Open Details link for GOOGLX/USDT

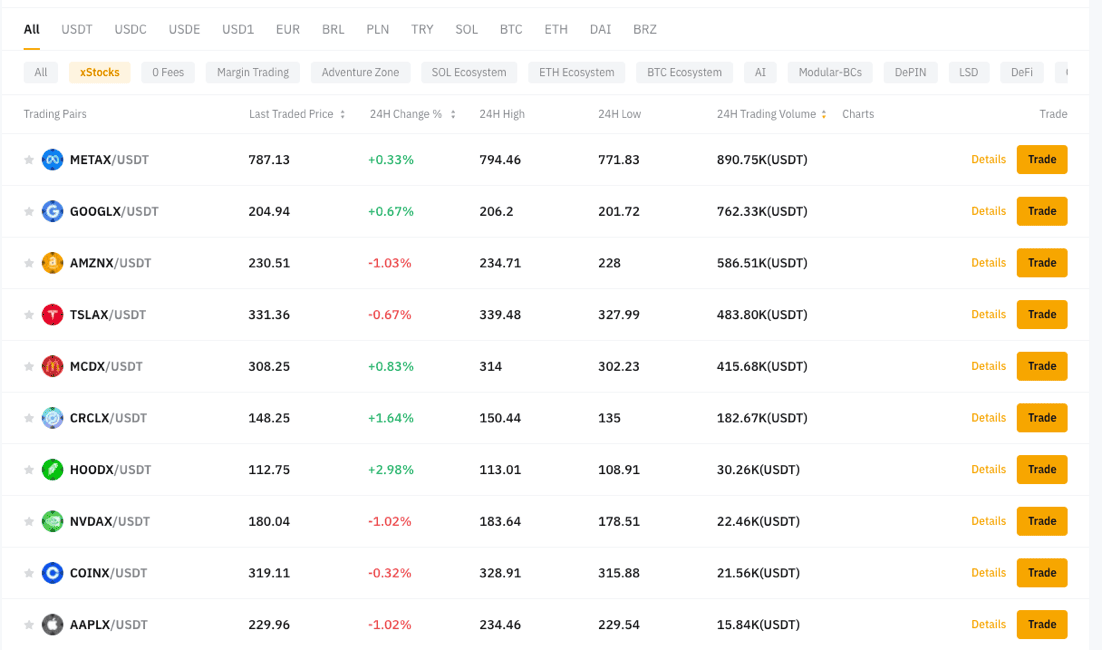click(988, 211)
